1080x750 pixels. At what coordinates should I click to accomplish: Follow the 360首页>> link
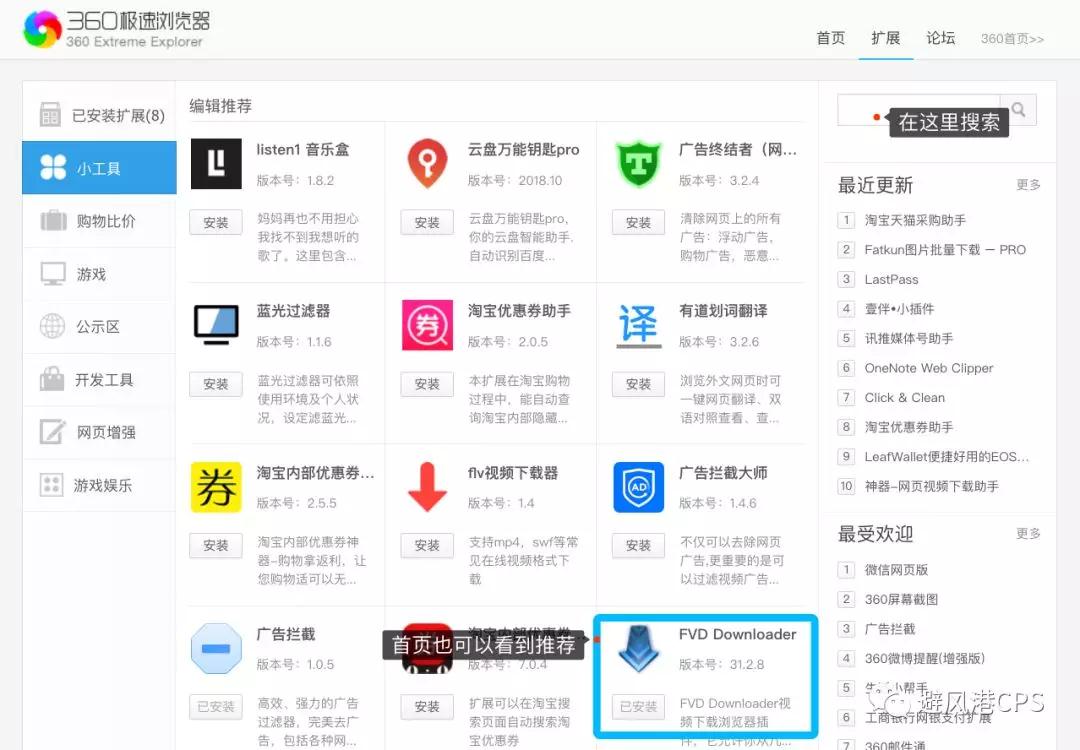pyautogui.click(x=1012, y=39)
